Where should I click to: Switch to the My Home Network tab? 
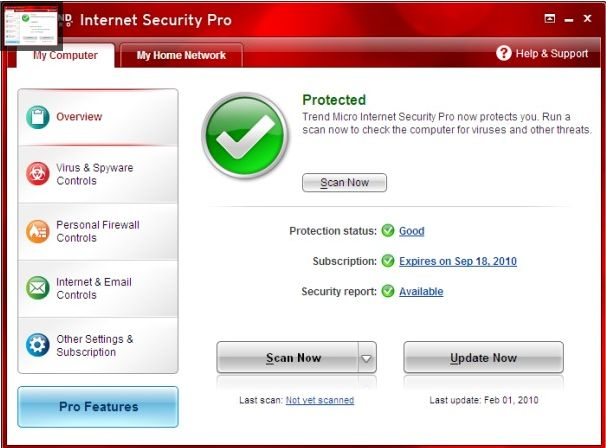pyautogui.click(x=181, y=55)
